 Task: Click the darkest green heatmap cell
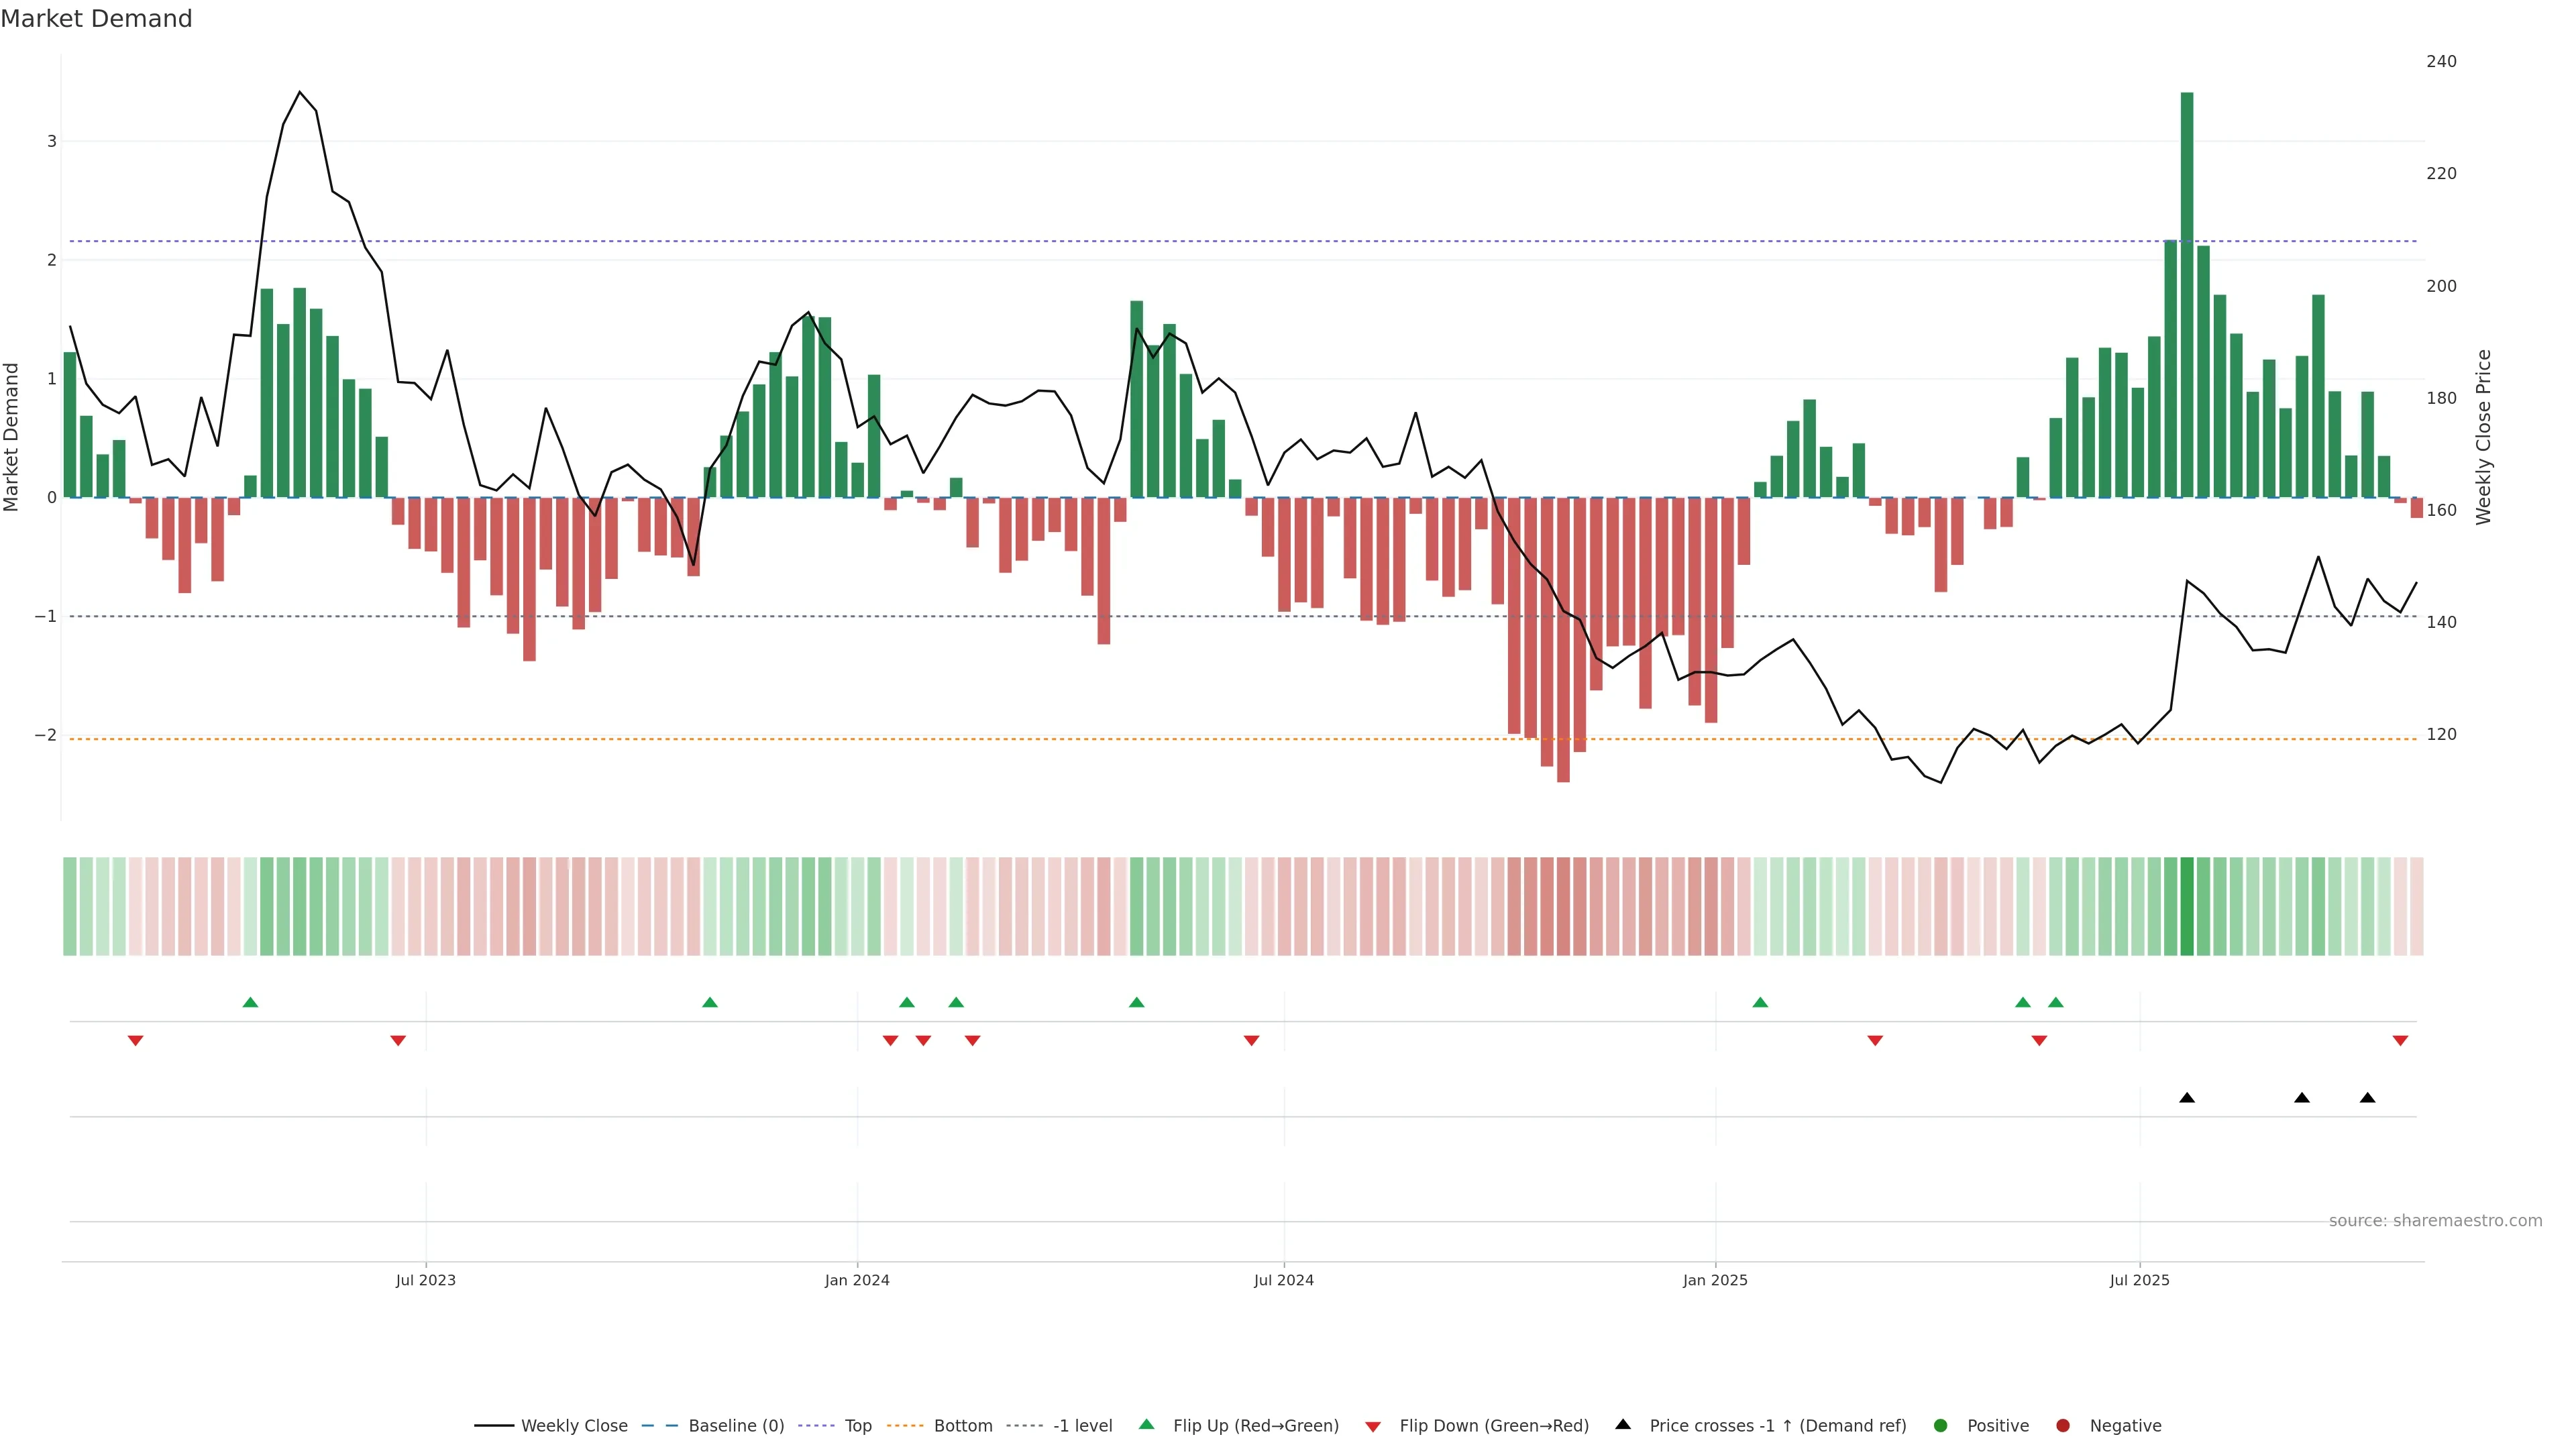coord(2187,906)
